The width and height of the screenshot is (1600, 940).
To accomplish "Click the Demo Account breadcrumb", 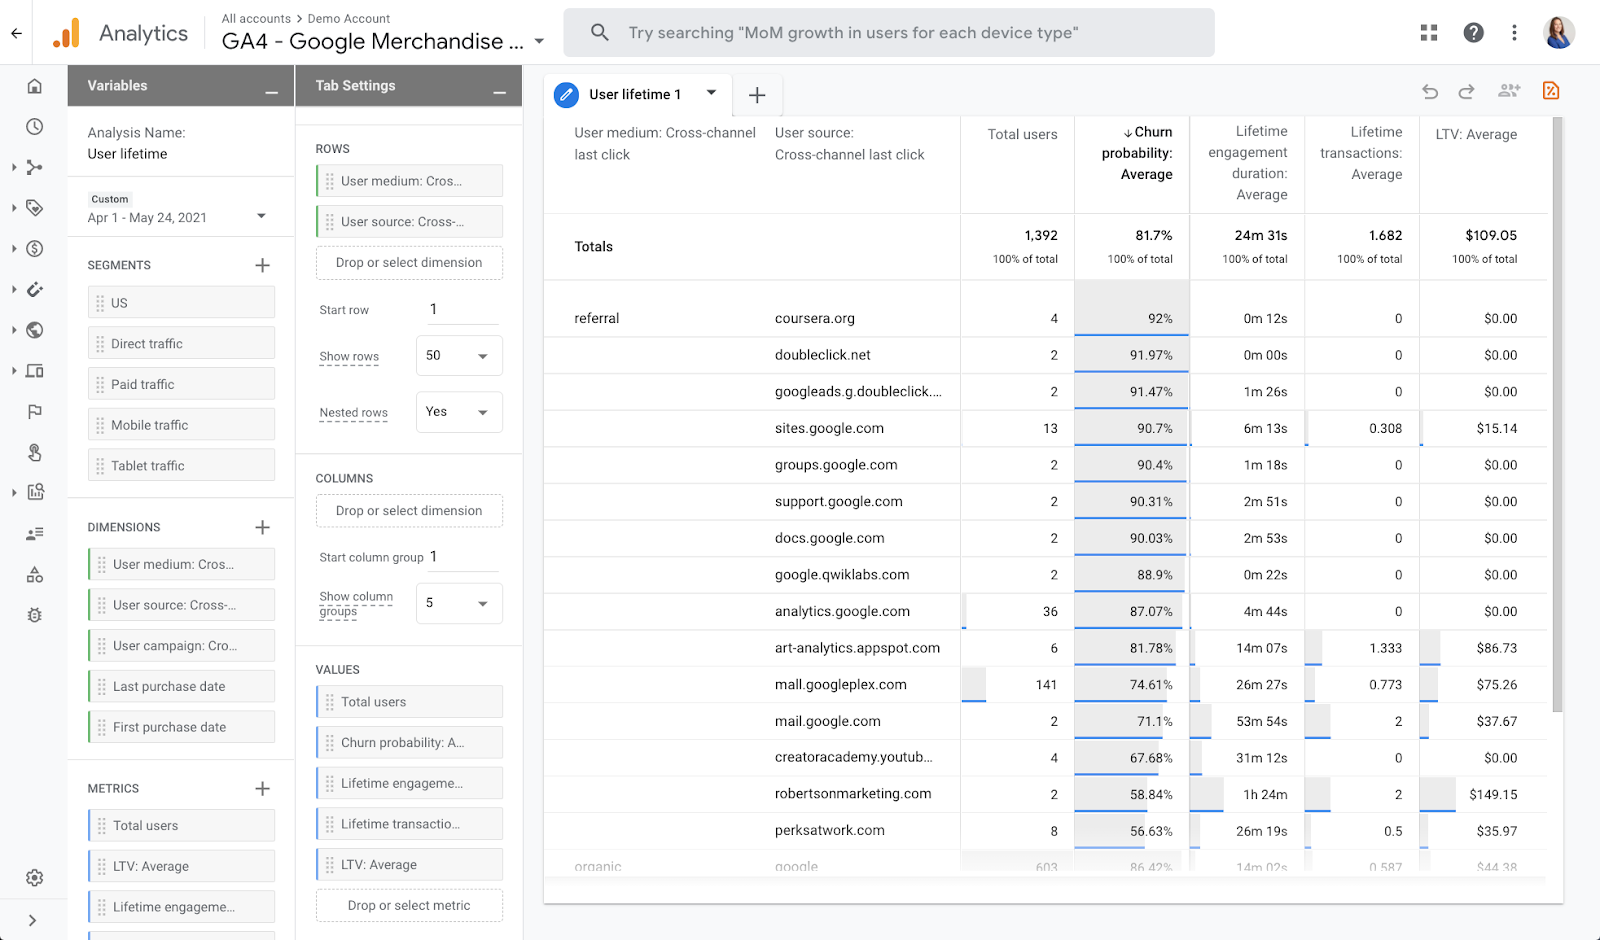I will tap(349, 18).
